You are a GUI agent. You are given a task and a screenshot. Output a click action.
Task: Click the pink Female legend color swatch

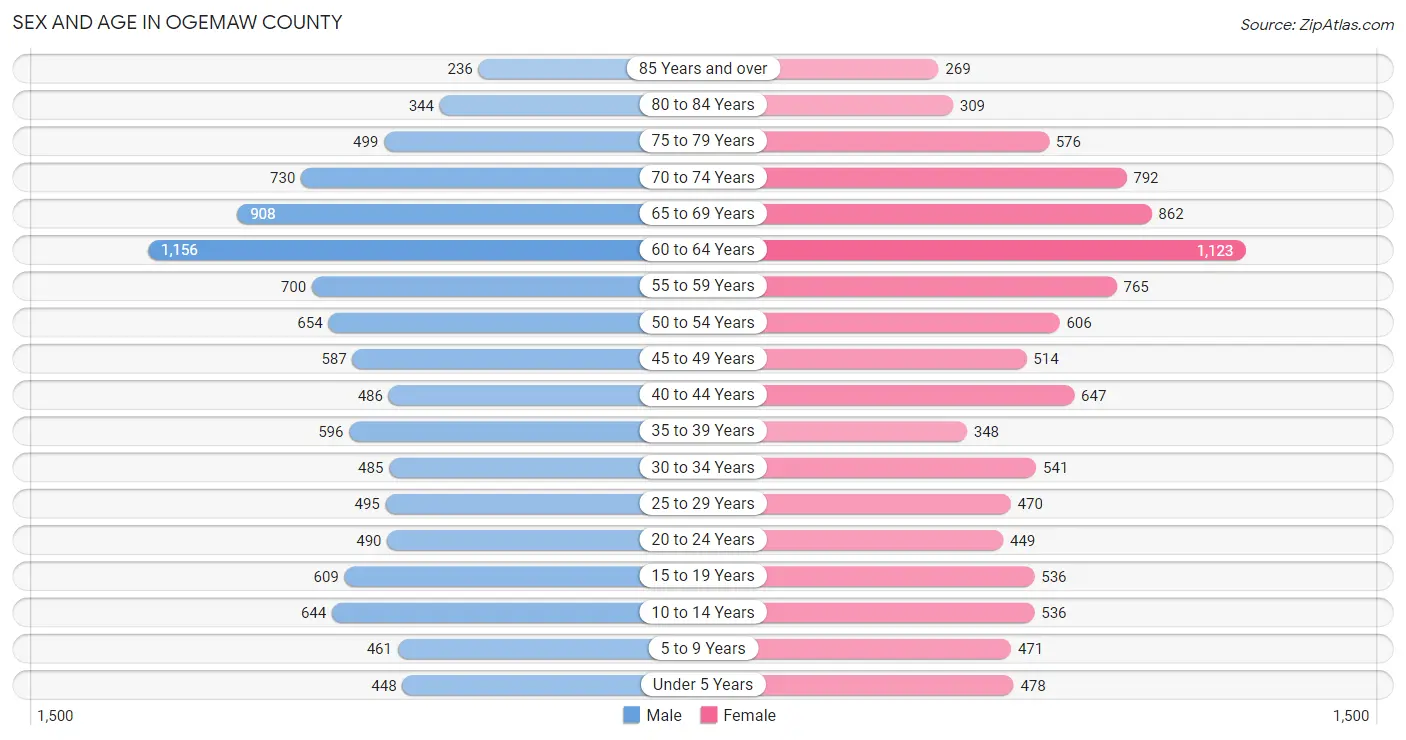(x=709, y=715)
